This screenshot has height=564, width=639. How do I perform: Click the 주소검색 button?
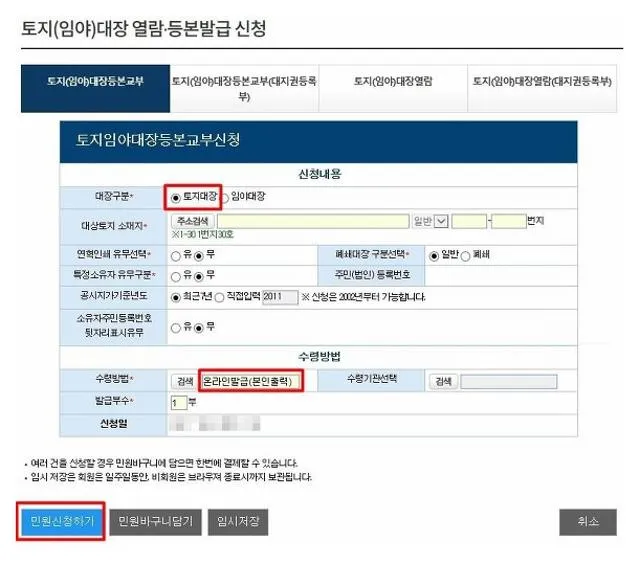click(193, 221)
